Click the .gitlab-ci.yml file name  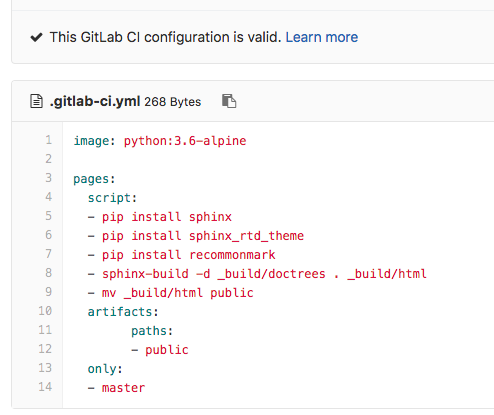[95, 101]
